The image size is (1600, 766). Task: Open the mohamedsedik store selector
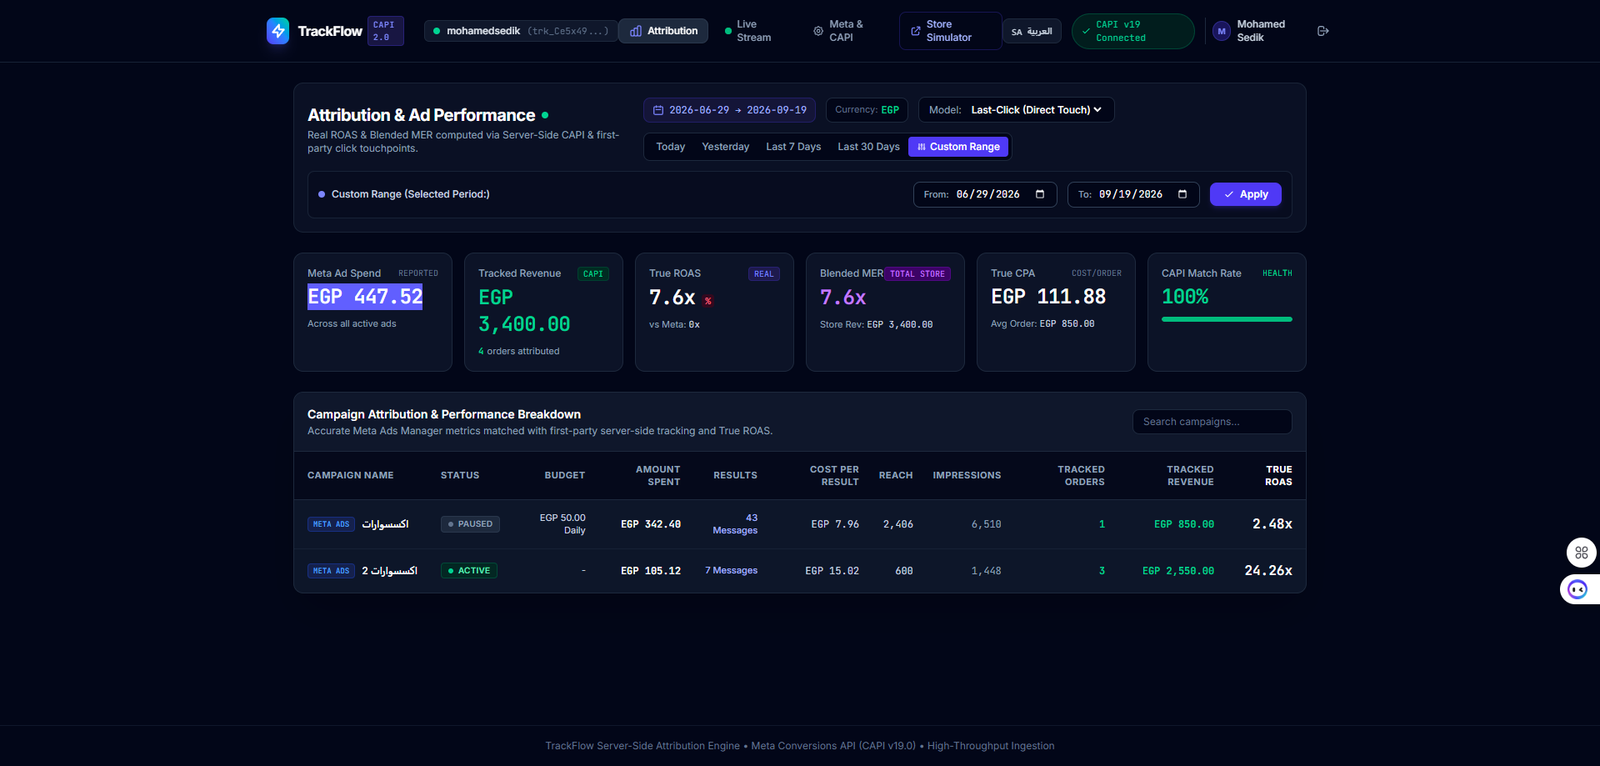(x=520, y=31)
